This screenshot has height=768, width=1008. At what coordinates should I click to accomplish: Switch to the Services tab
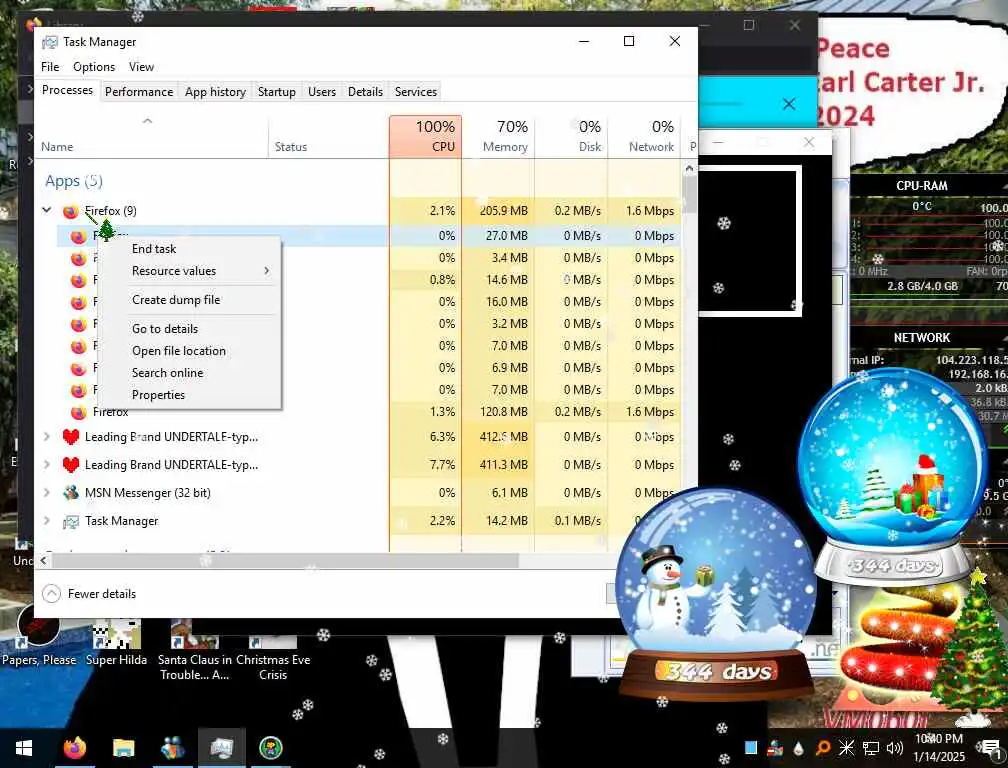point(415,92)
